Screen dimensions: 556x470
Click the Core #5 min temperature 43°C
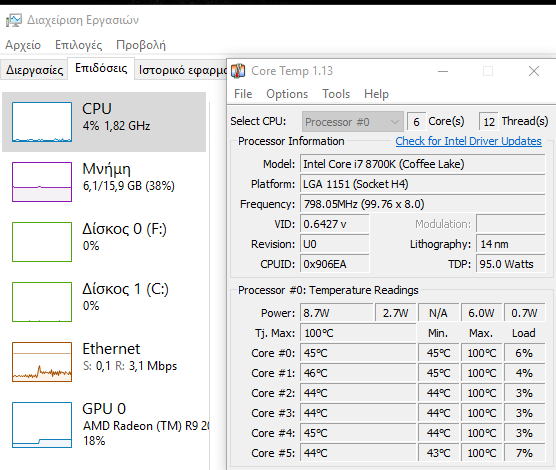pyautogui.click(x=438, y=453)
